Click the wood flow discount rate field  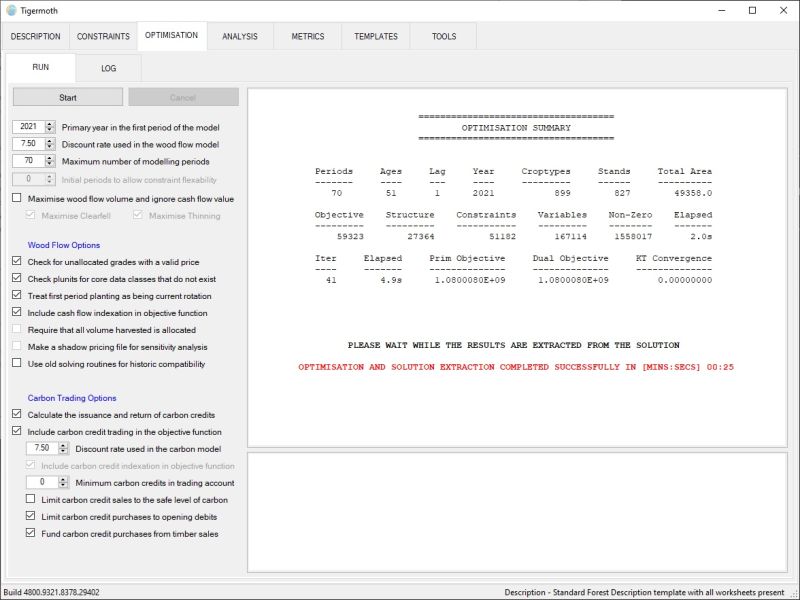(x=29, y=143)
